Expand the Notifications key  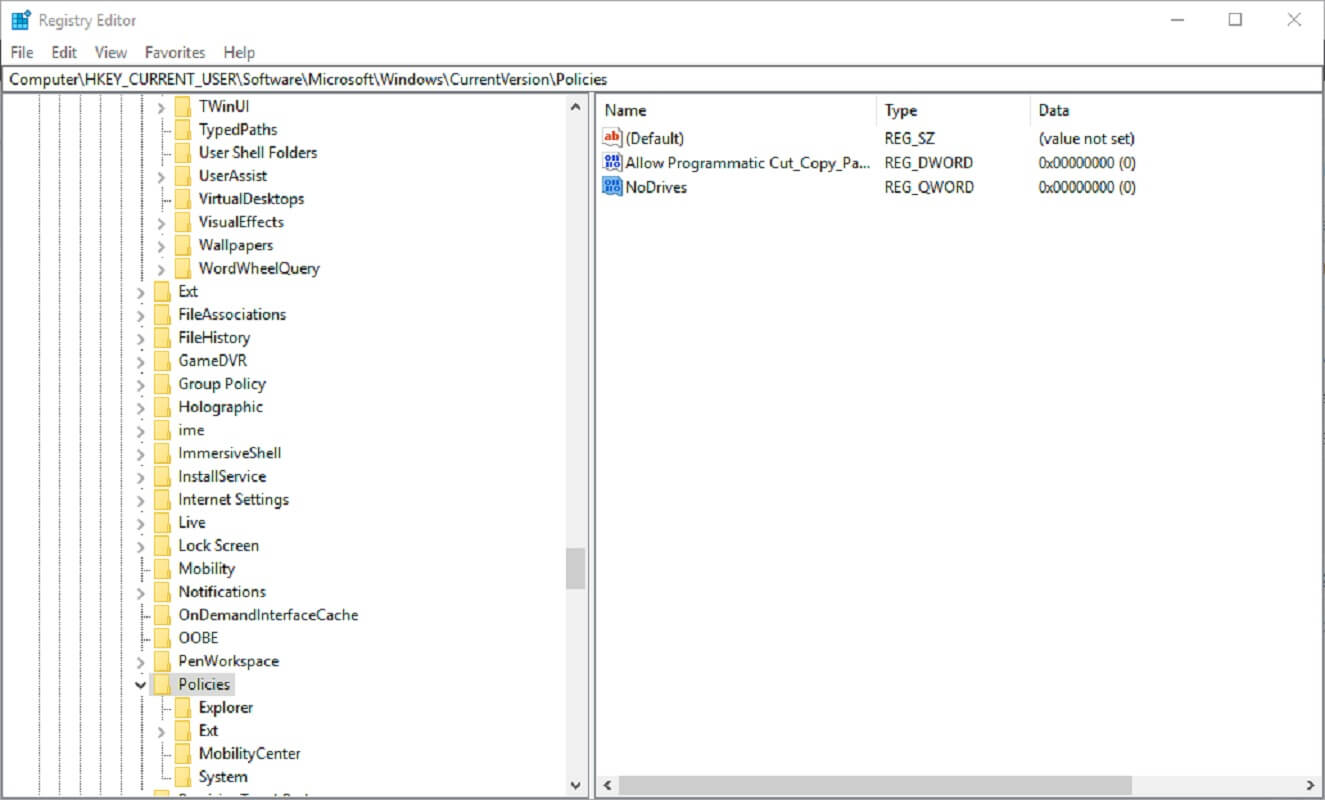pos(141,591)
